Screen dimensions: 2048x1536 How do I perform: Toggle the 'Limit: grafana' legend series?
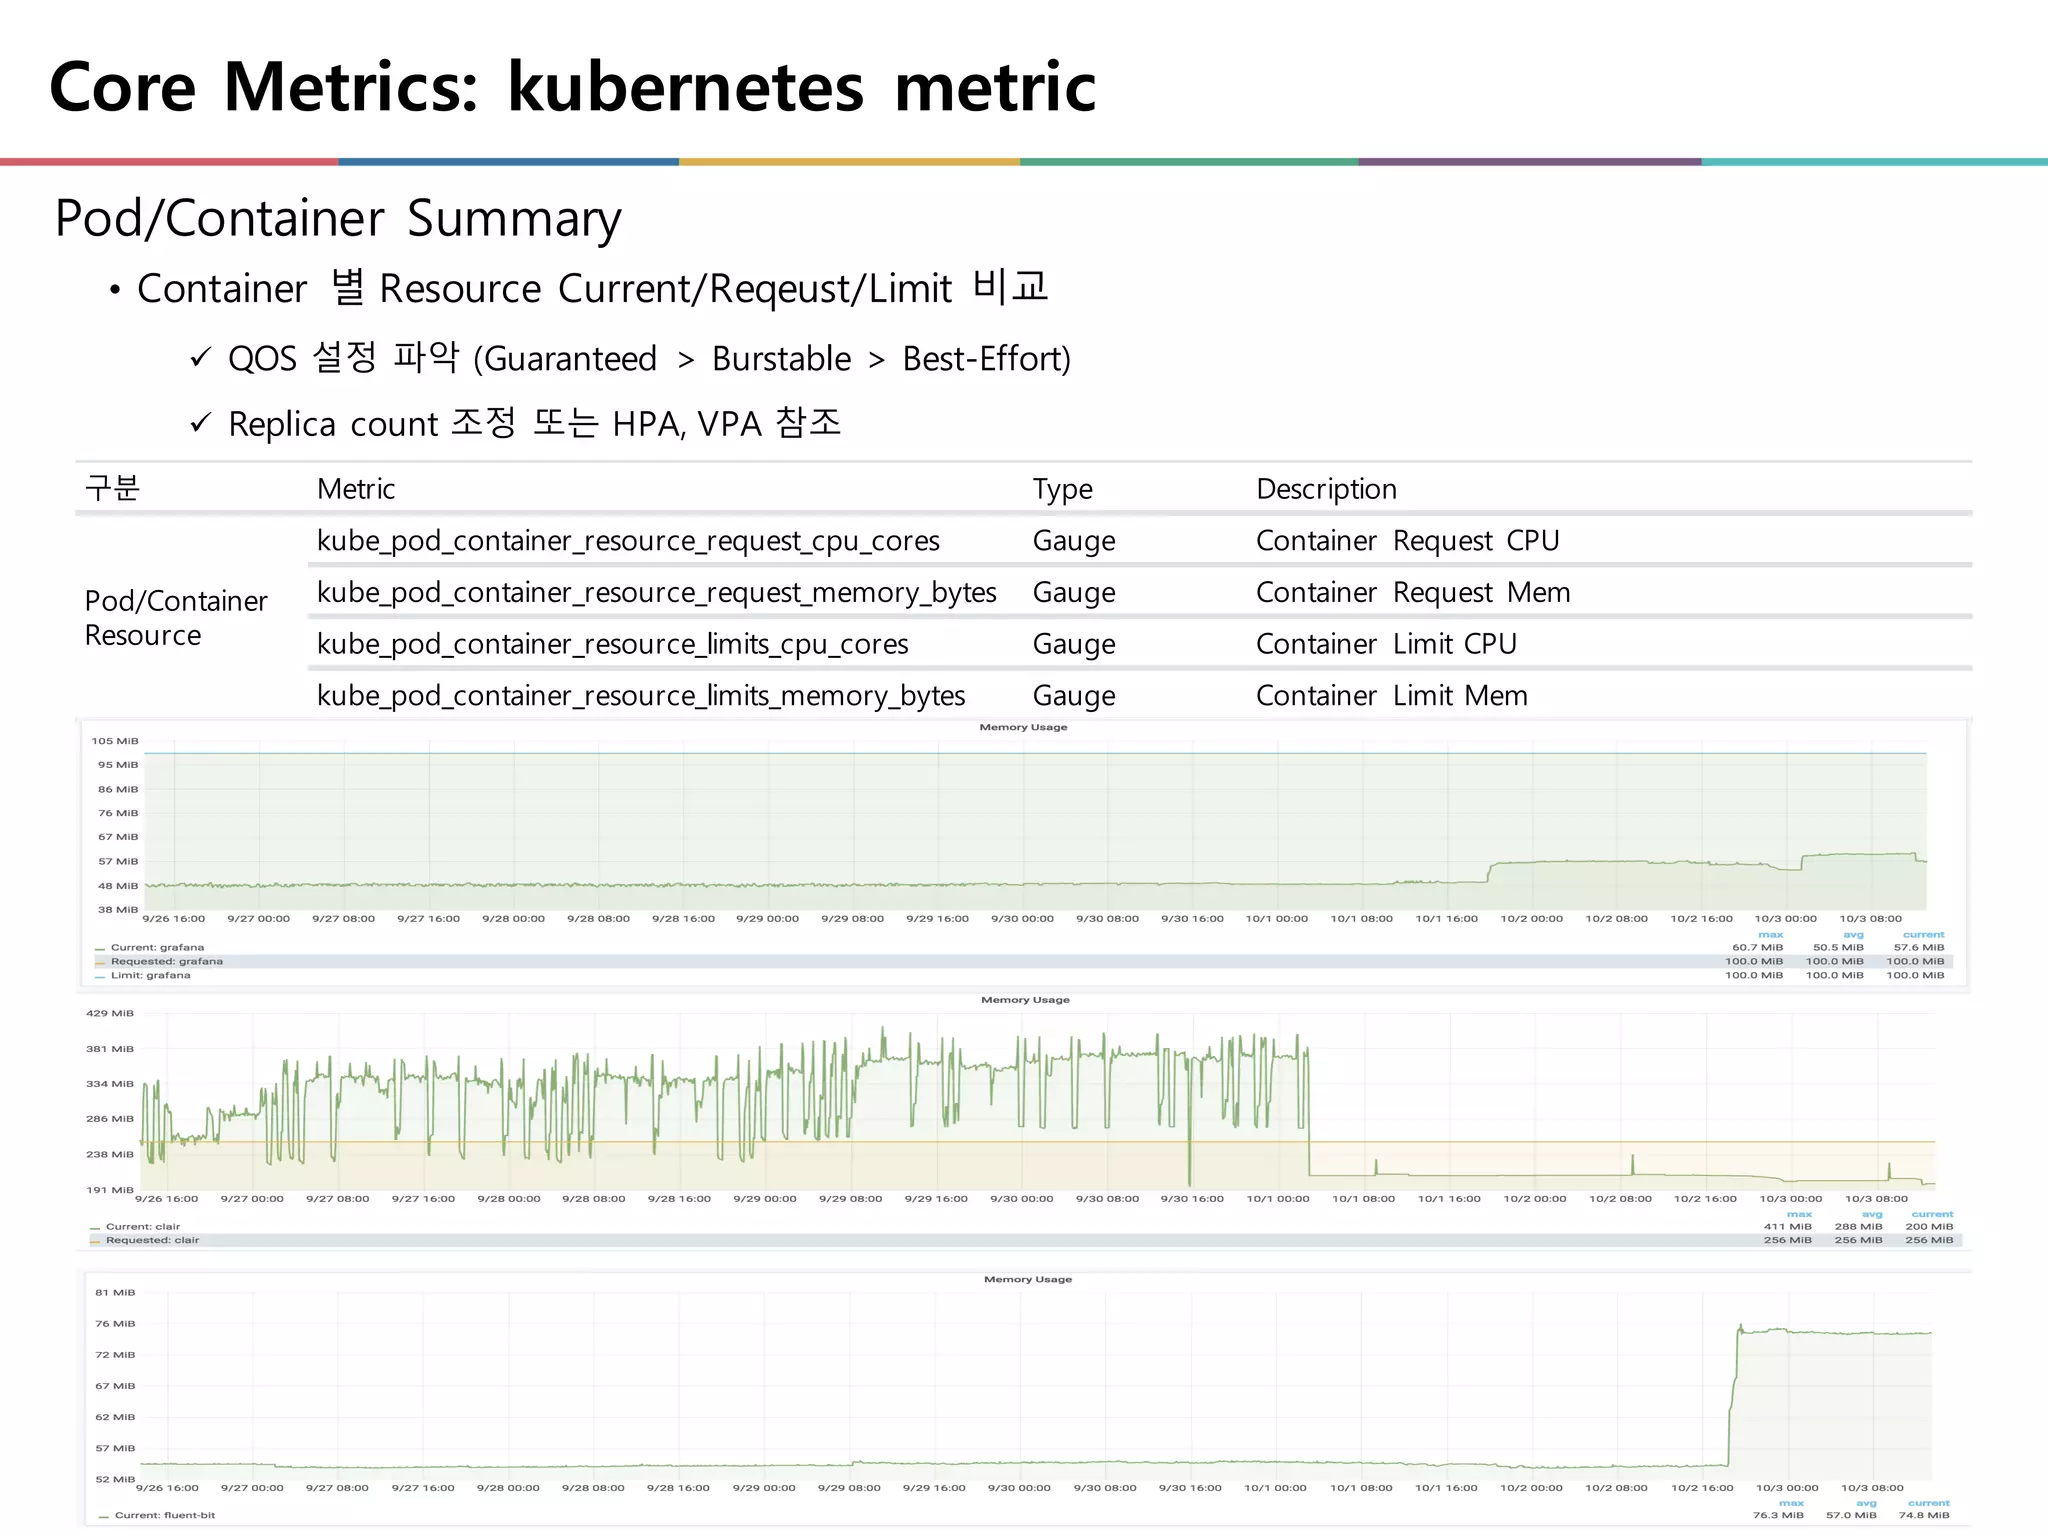[x=150, y=975]
